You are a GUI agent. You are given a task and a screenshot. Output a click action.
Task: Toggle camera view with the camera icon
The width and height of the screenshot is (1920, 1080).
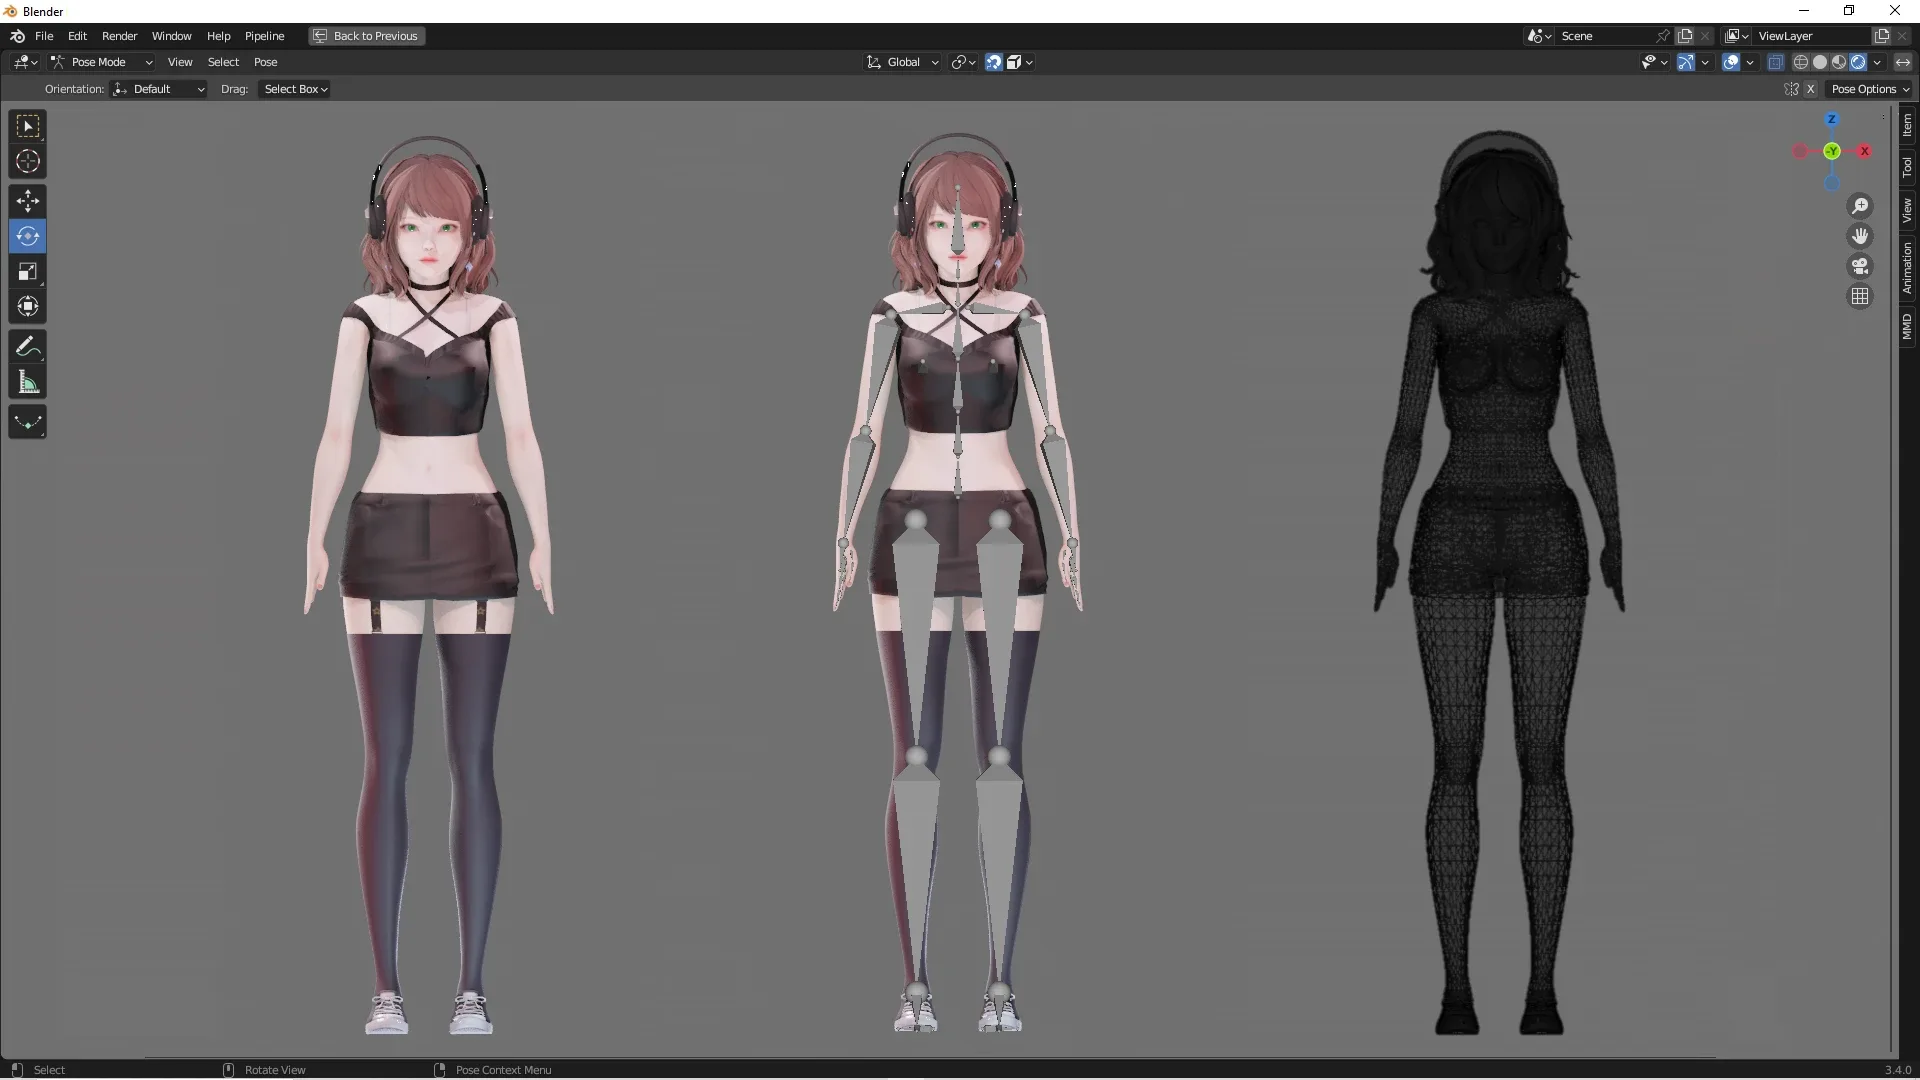pyautogui.click(x=1860, y=266)
